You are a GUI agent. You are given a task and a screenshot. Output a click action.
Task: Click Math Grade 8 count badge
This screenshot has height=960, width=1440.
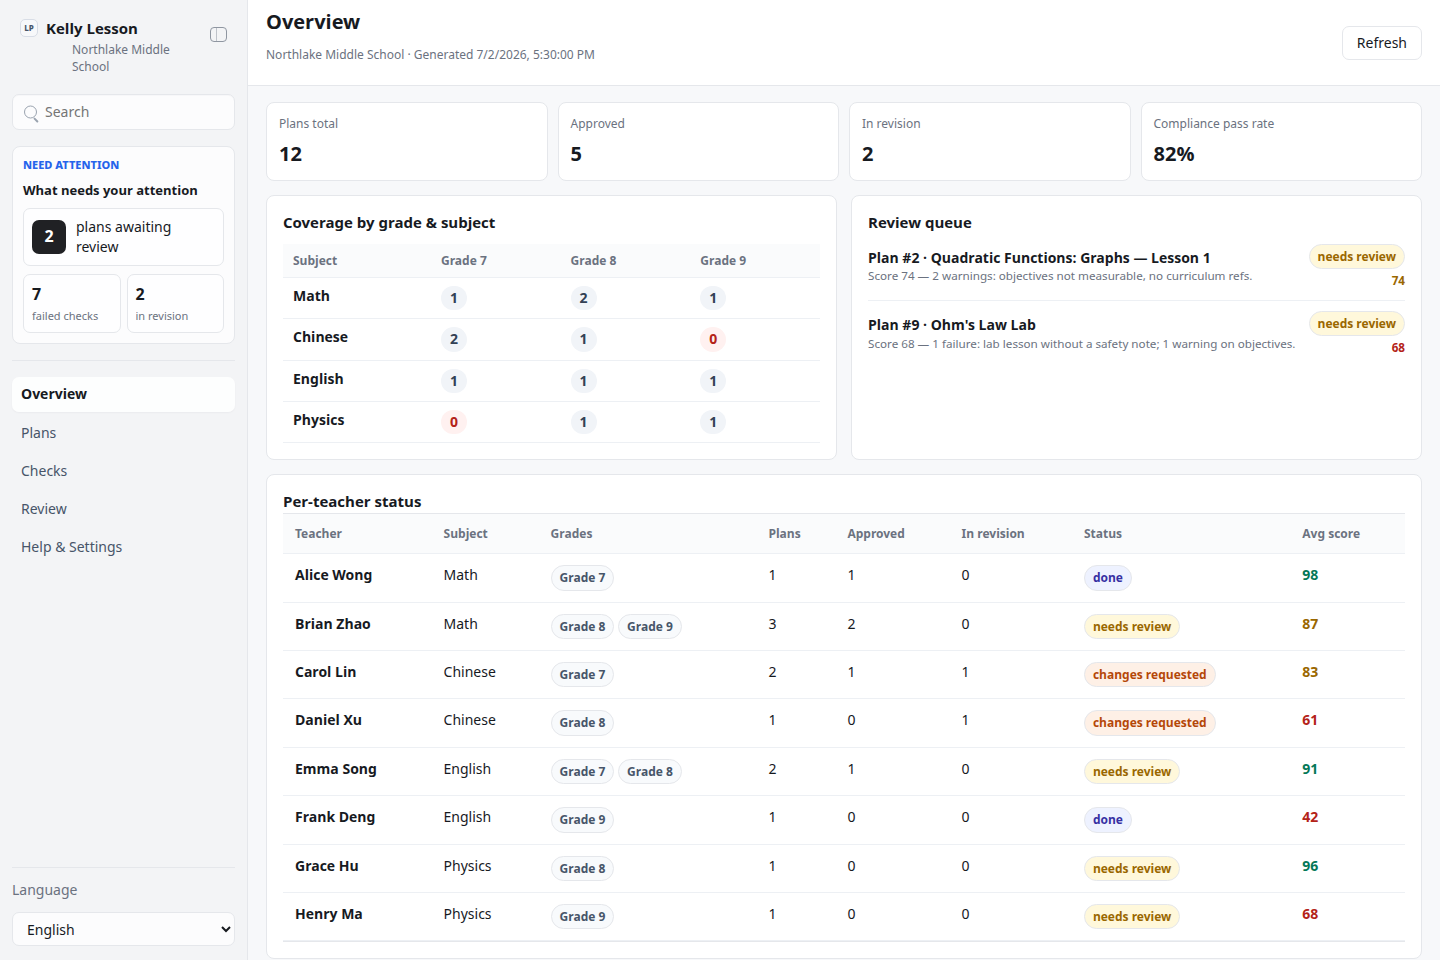pos(583,298)
